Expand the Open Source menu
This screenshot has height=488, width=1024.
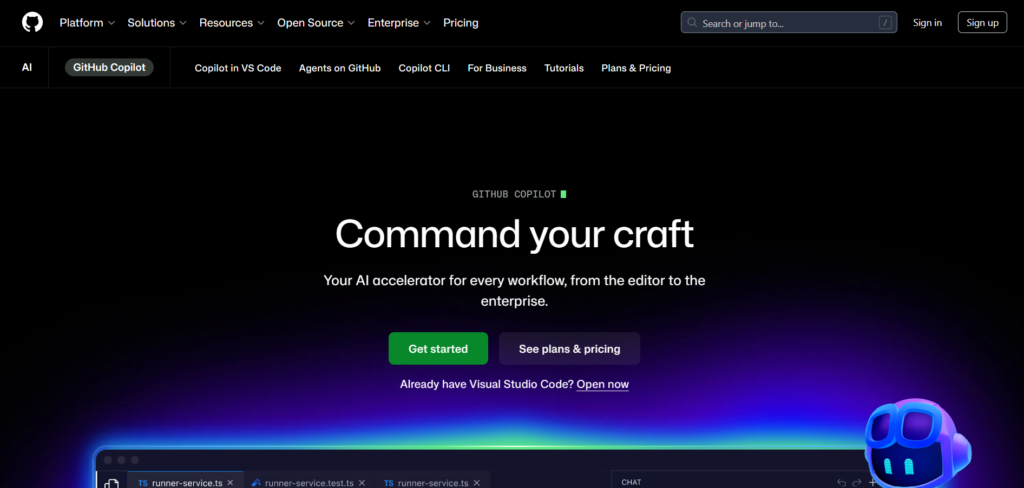point(316,23)
